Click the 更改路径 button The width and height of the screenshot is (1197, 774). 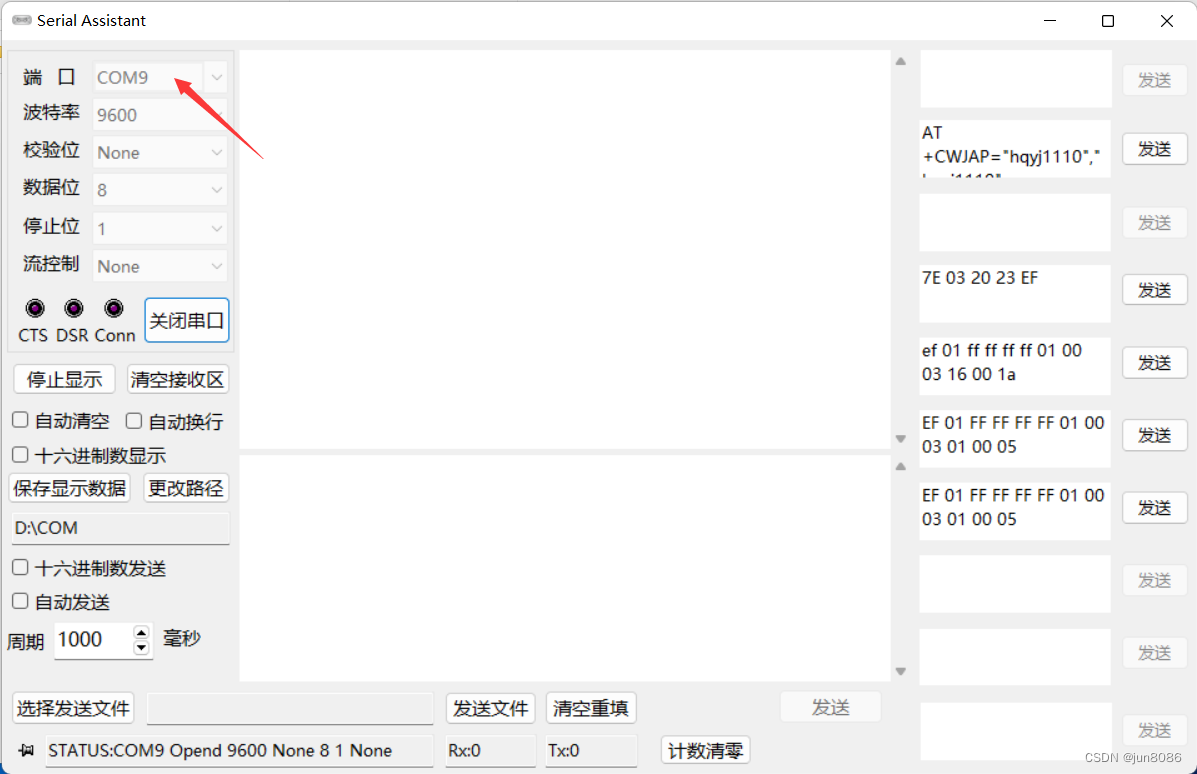[186, 488]
